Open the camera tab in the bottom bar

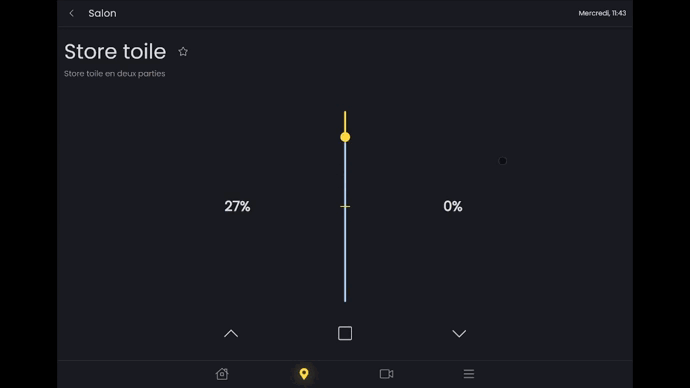pos(386,374)
